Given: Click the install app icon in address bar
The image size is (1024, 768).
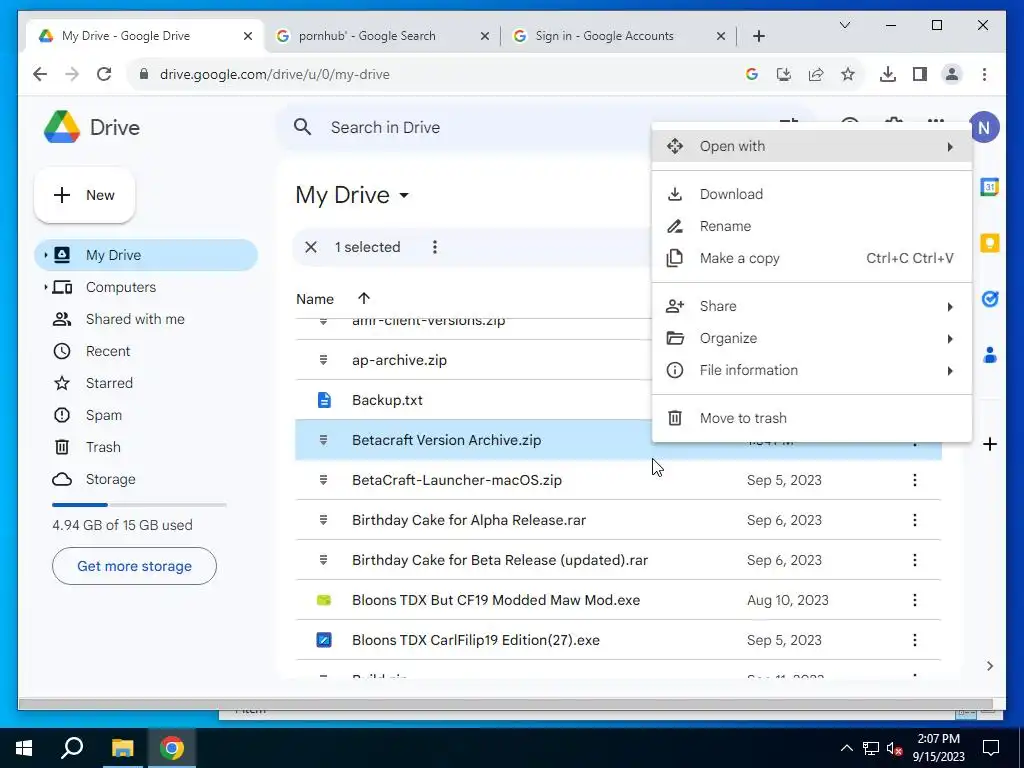Looking at the screenshot, I should pos(784,74).
